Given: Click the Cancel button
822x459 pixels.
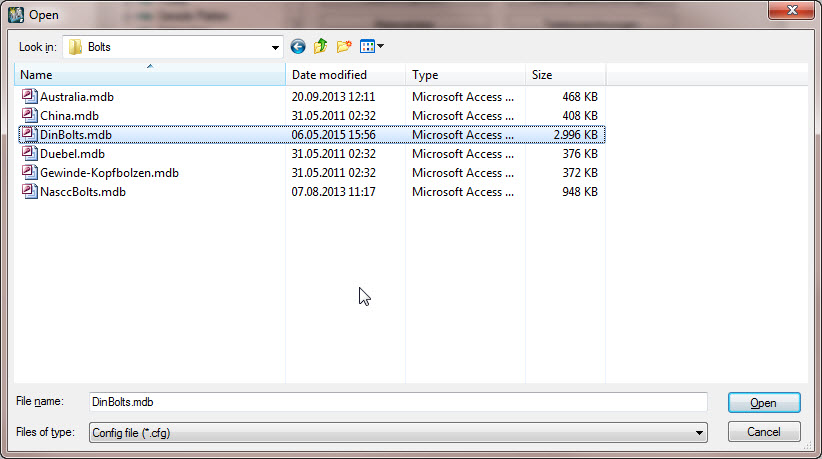Looking at the screenshot, I should click(764, 432).
